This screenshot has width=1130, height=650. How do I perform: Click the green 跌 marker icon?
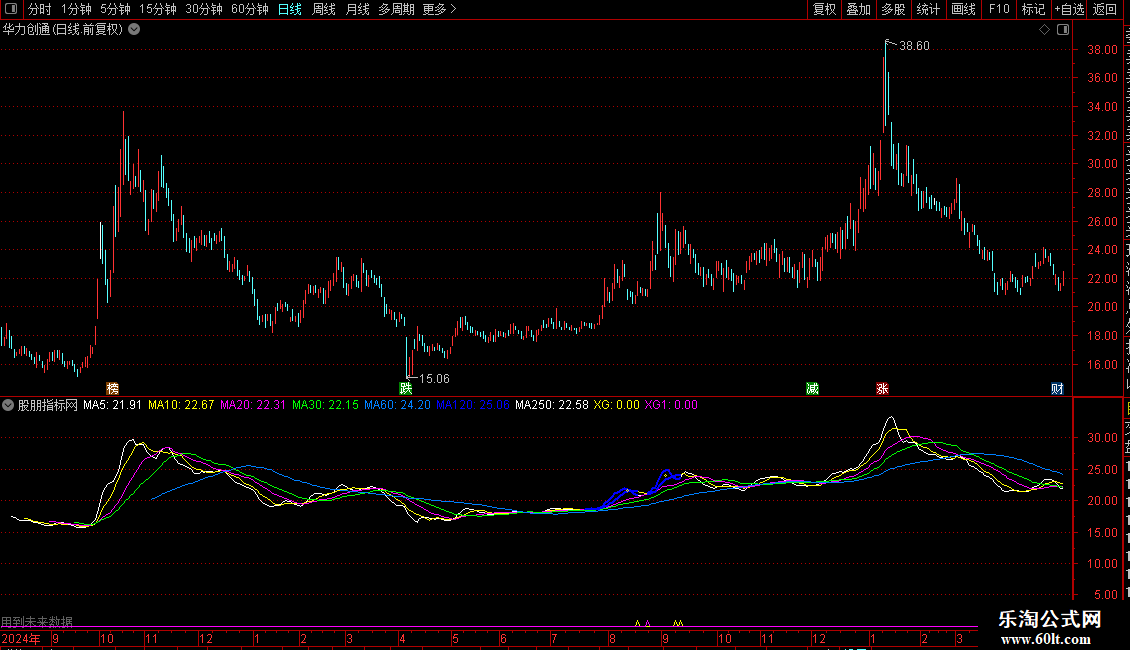406,388
